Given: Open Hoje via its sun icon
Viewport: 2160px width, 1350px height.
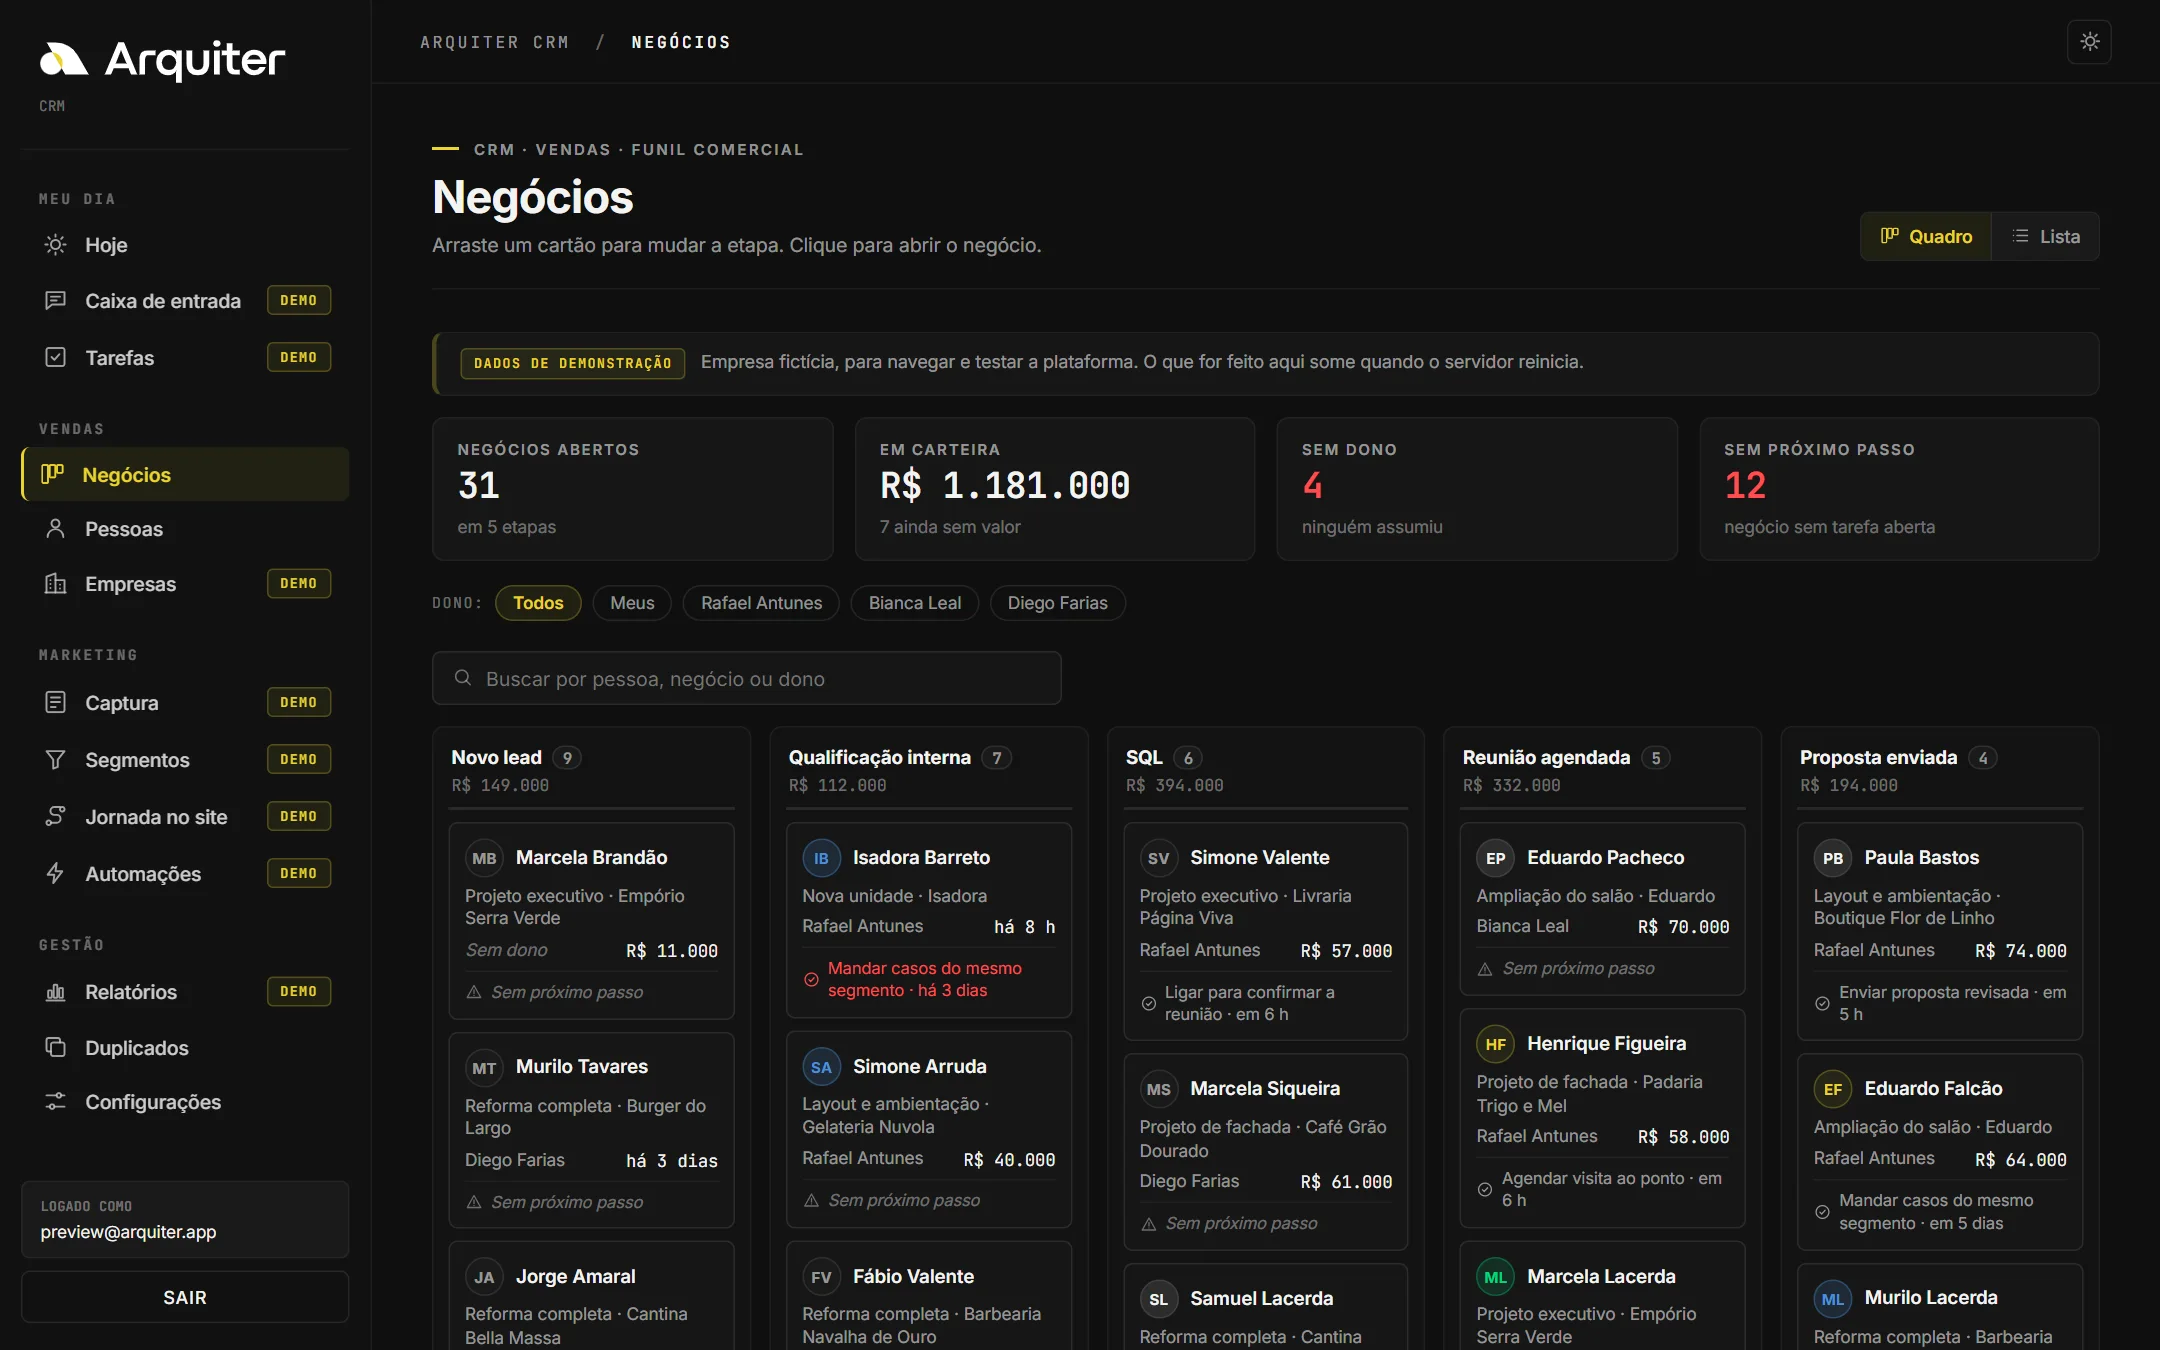Looking at the screenshot, I should tap(56, 245).
